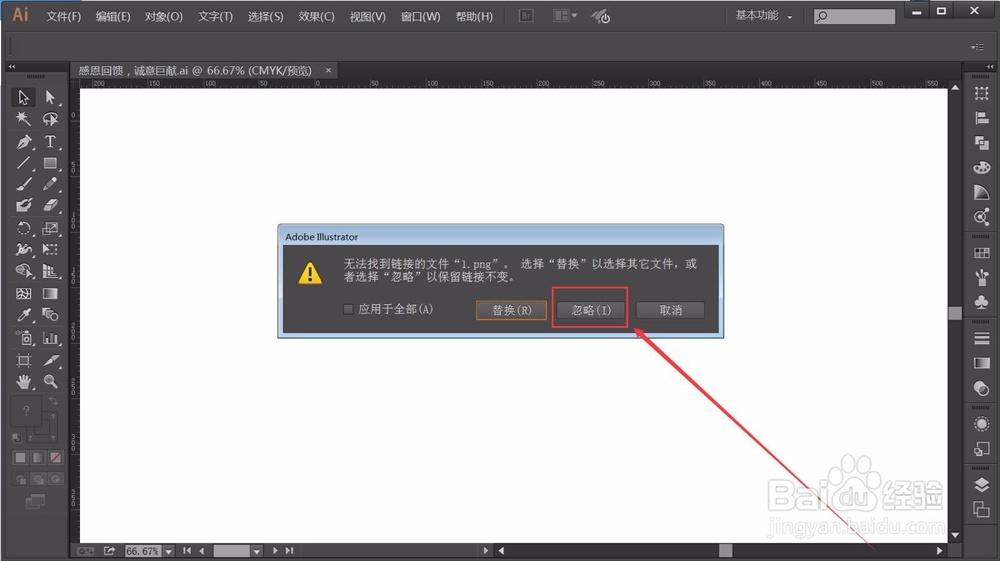This screenshot has width=1000, height=561.
Task: Select the Pen tool
Action: 24,142
